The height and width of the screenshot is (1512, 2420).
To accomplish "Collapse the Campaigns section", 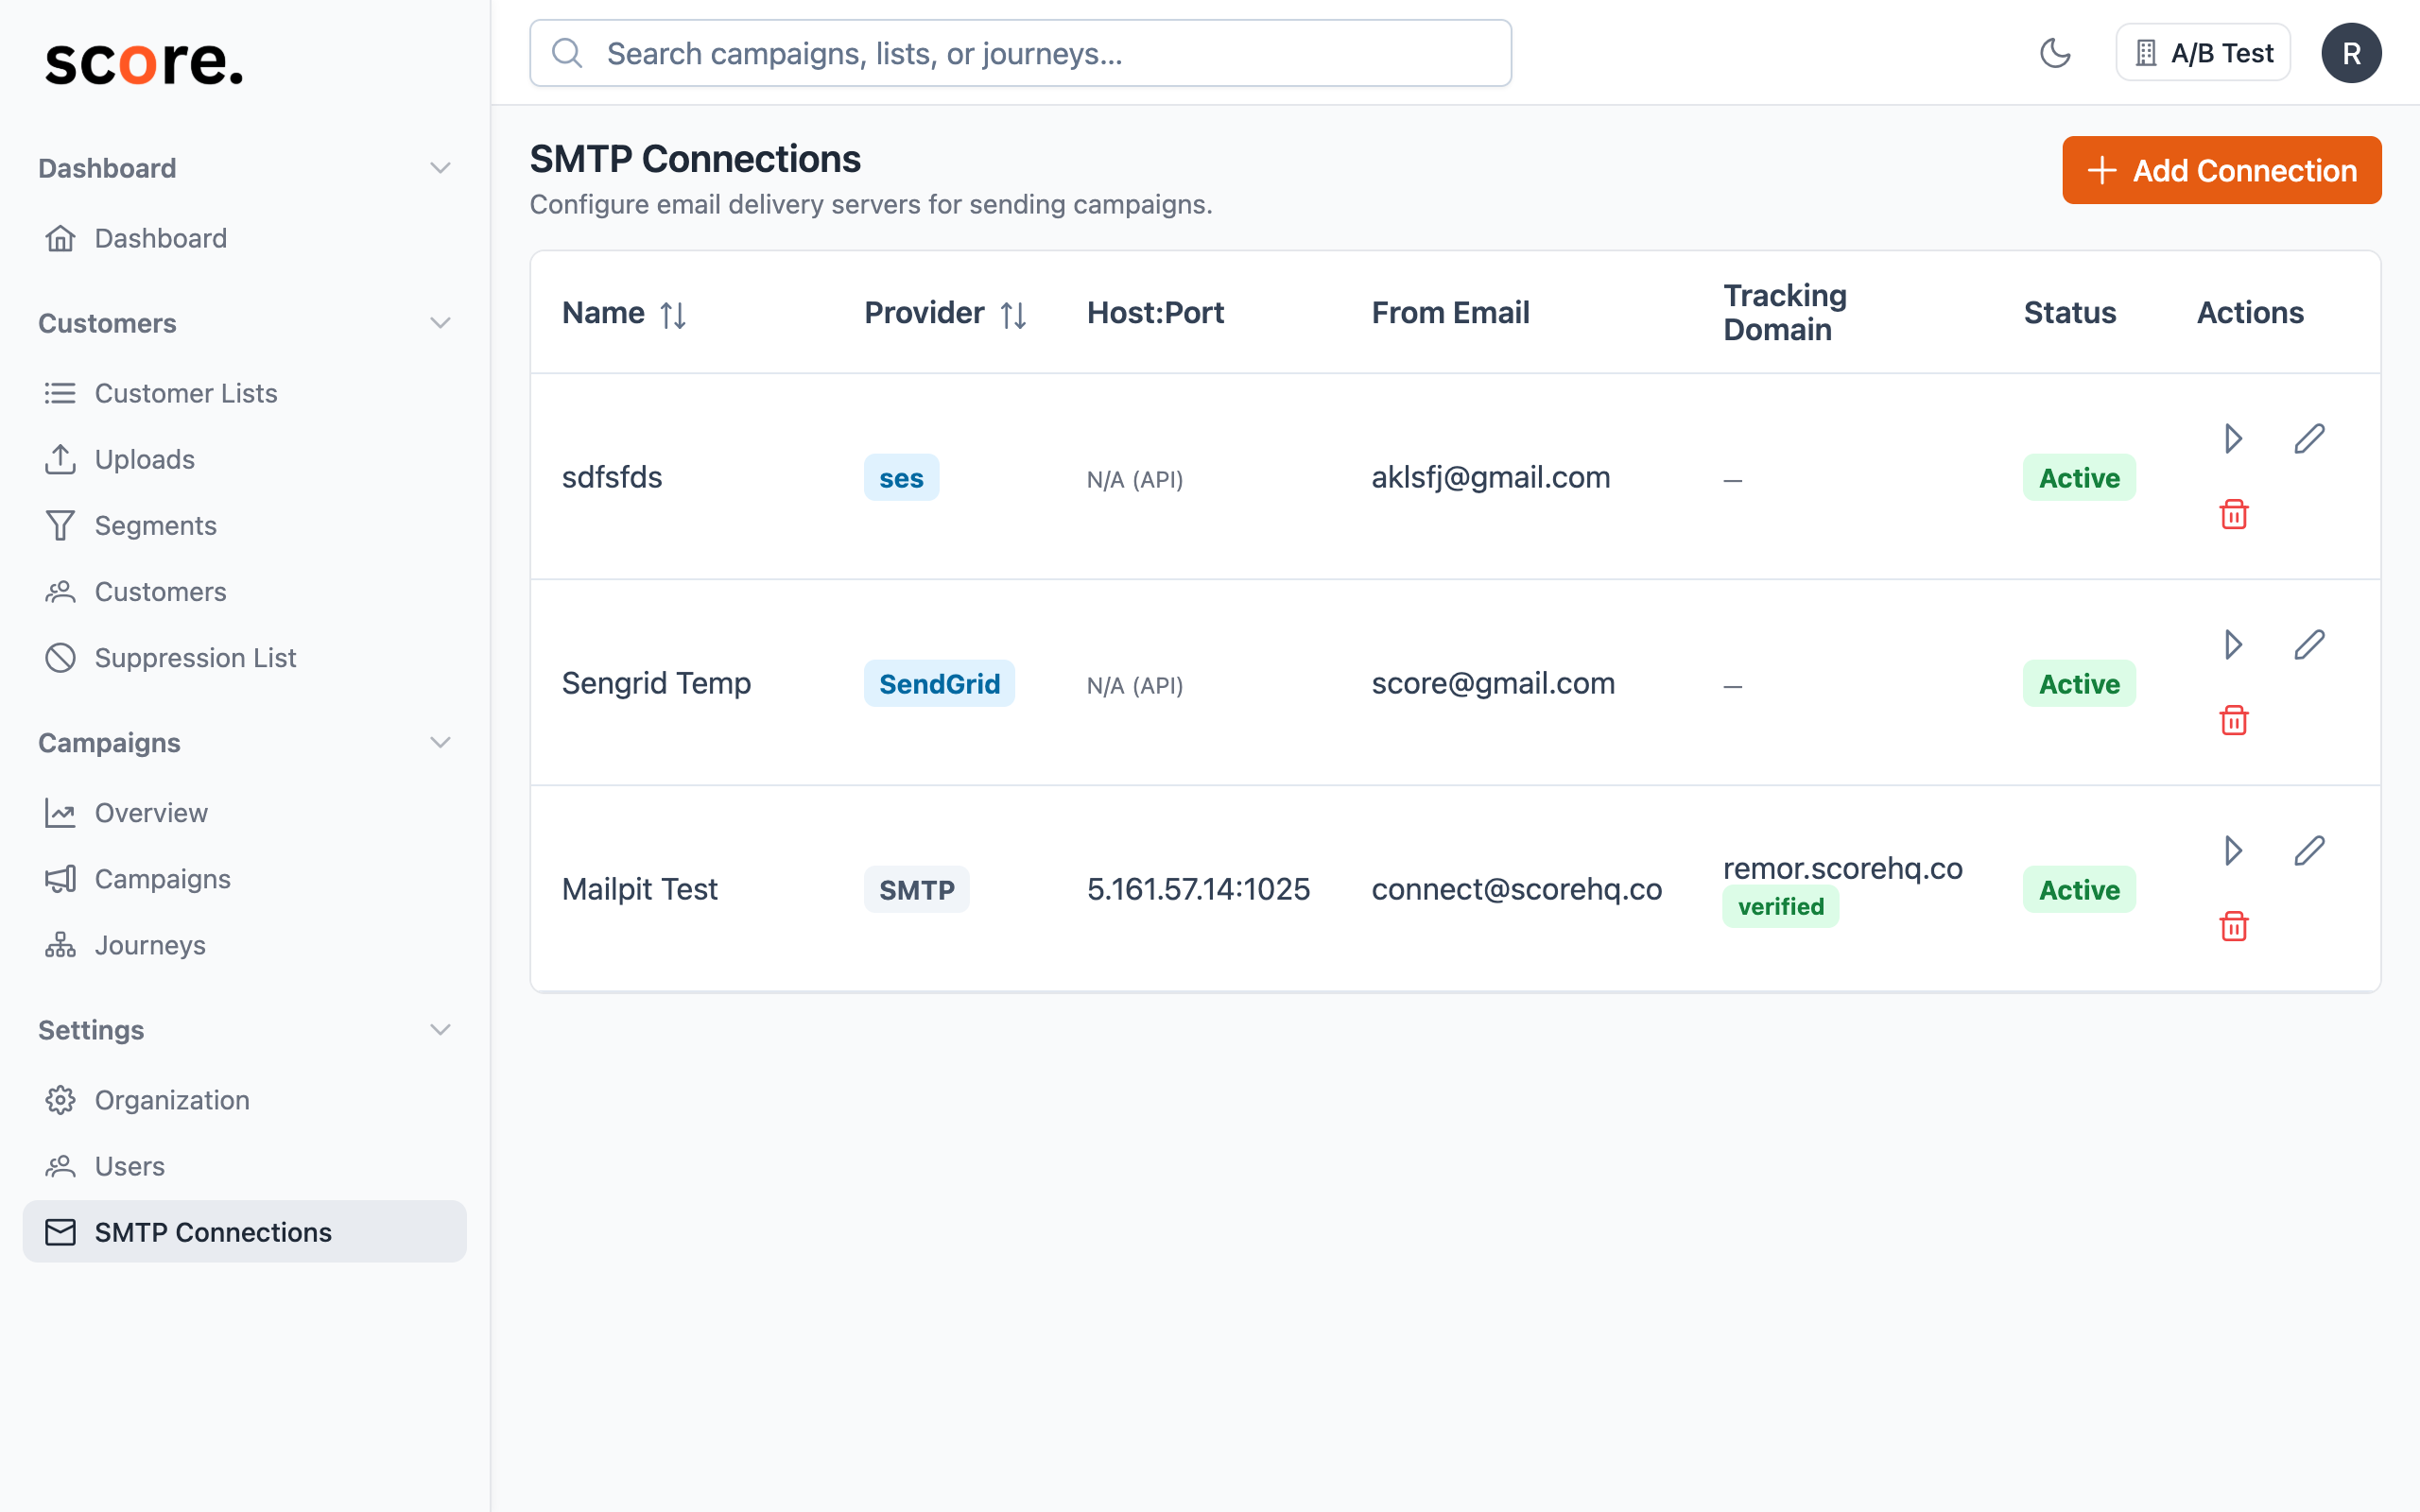I will [x=441, y=742].
